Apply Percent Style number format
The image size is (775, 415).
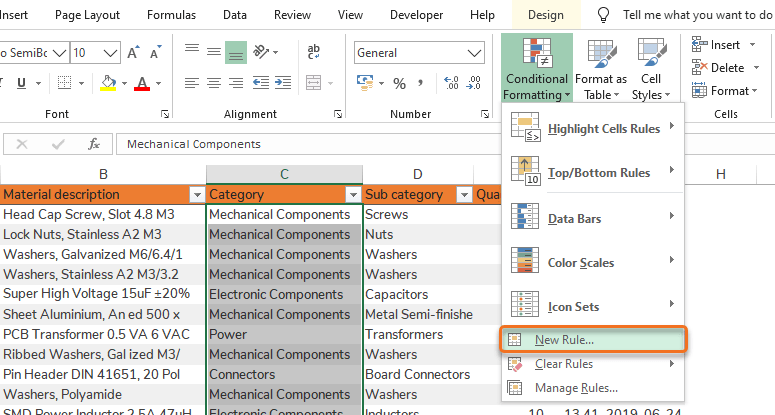398,83
